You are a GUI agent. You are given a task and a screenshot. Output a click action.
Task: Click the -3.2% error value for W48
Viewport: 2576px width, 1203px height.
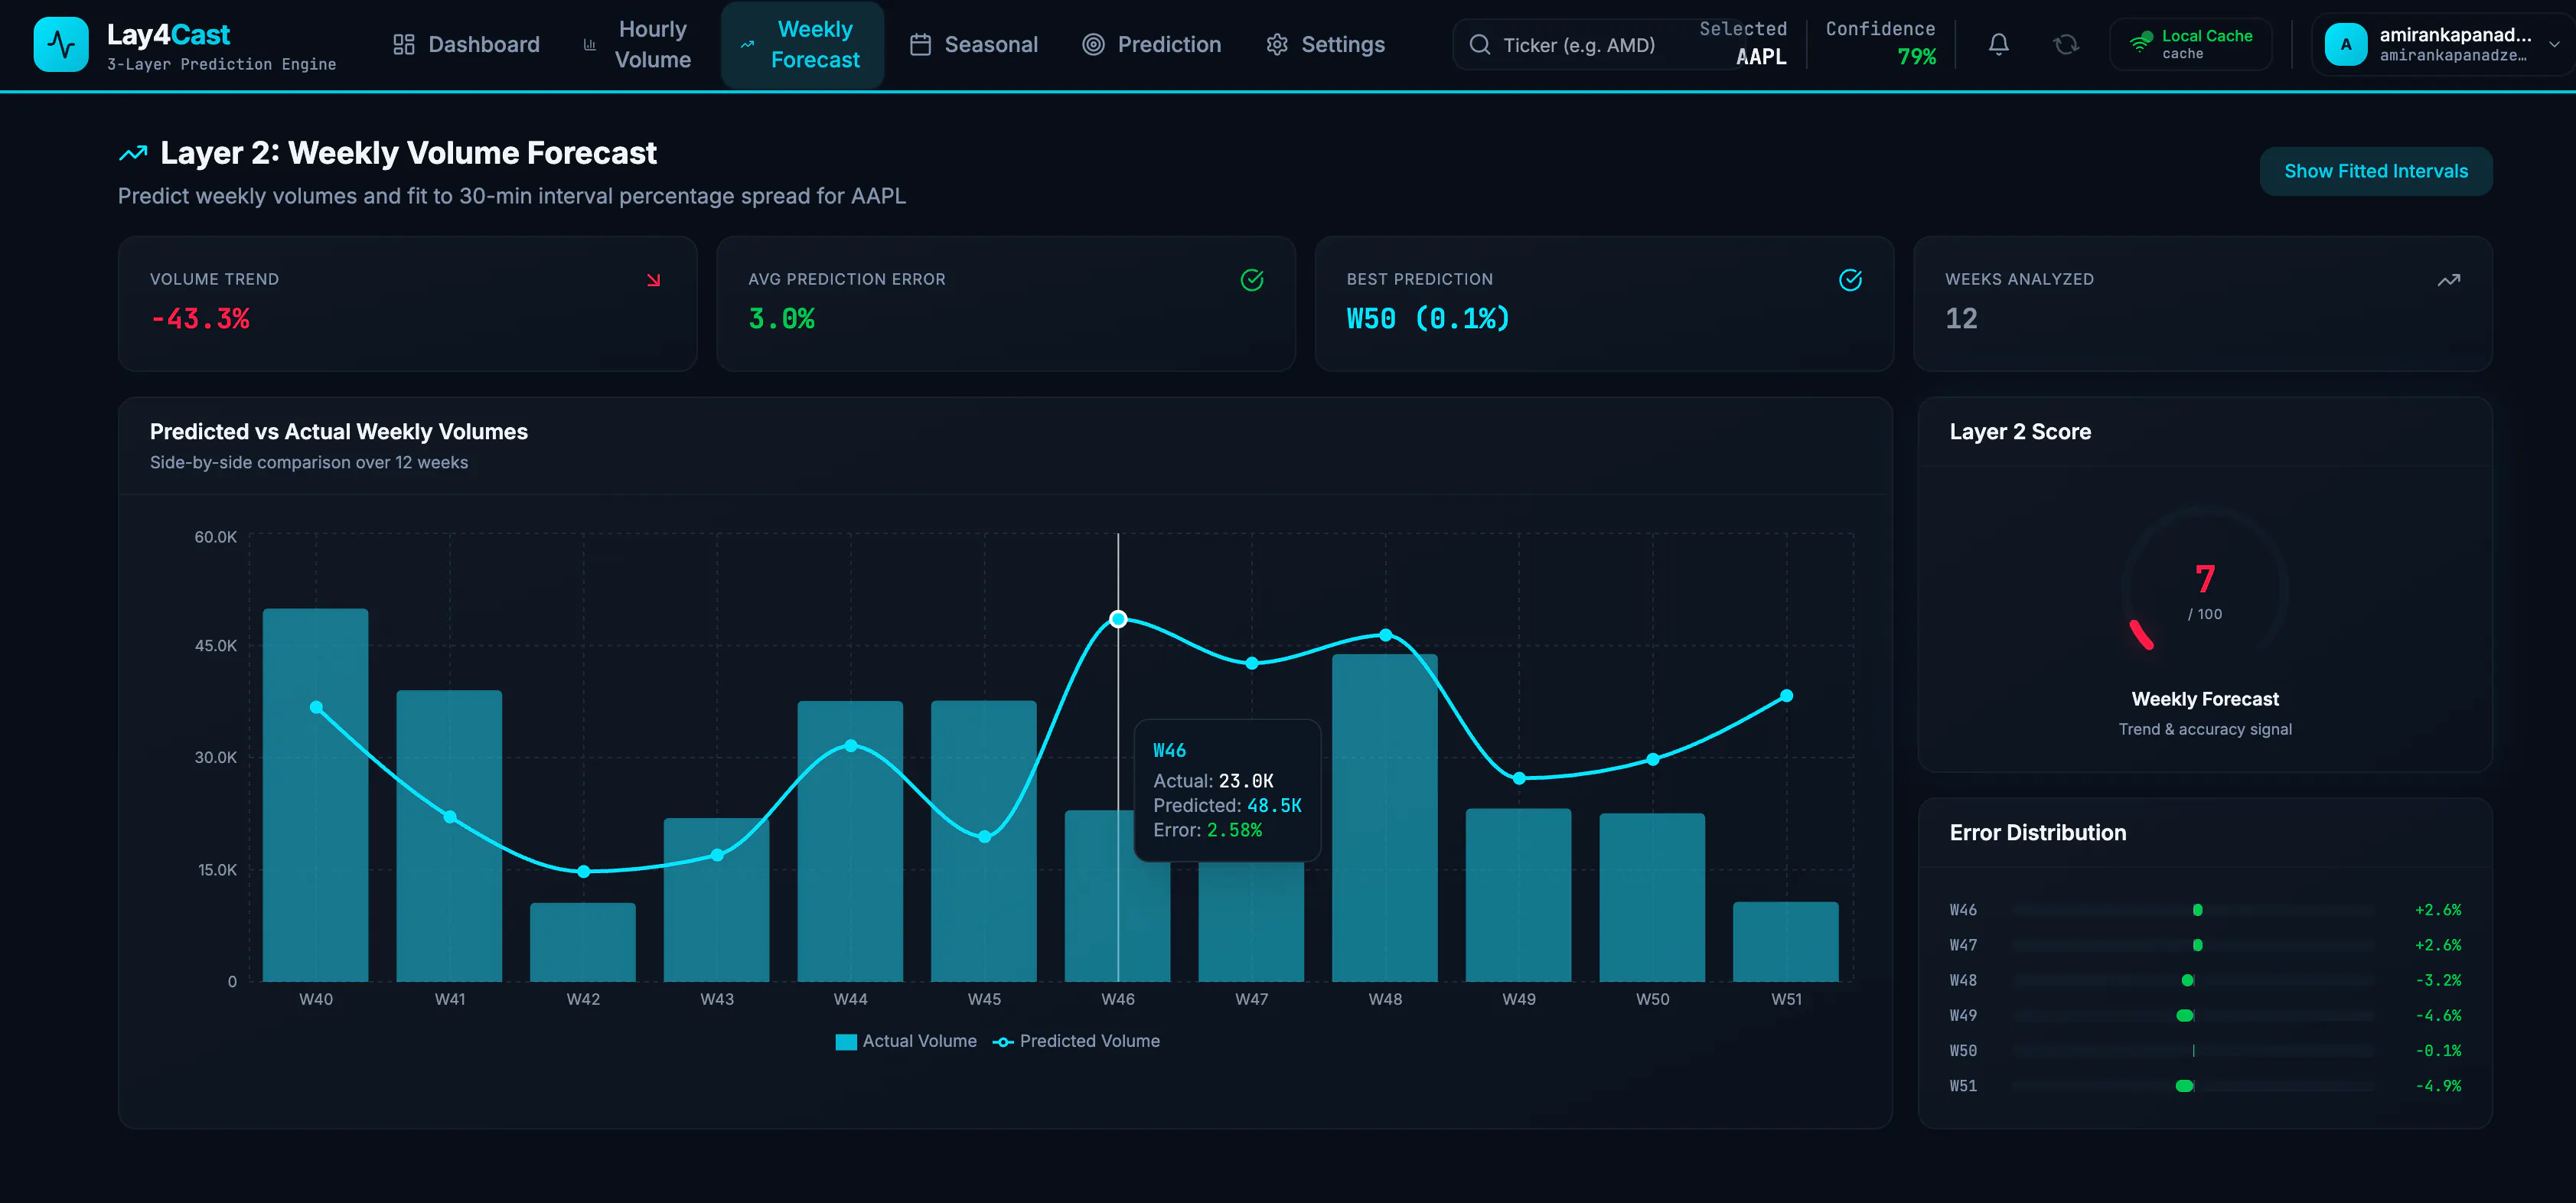[x=2438, y=980]
